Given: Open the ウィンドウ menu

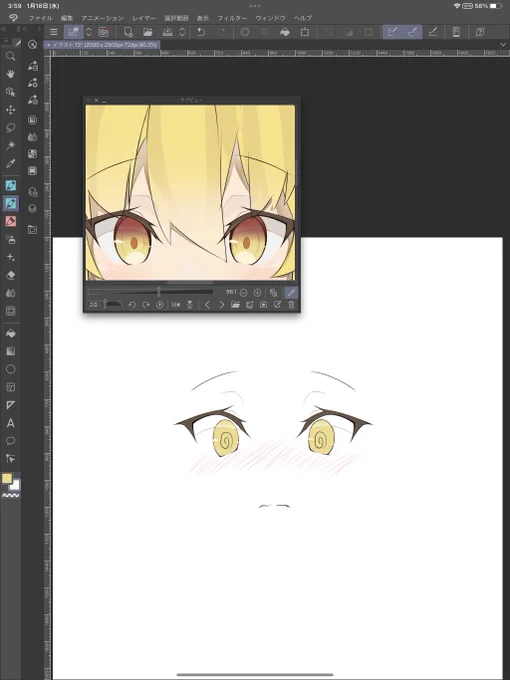Looking at the screenshot, I should pyautogui.click(x=270, y=18).
